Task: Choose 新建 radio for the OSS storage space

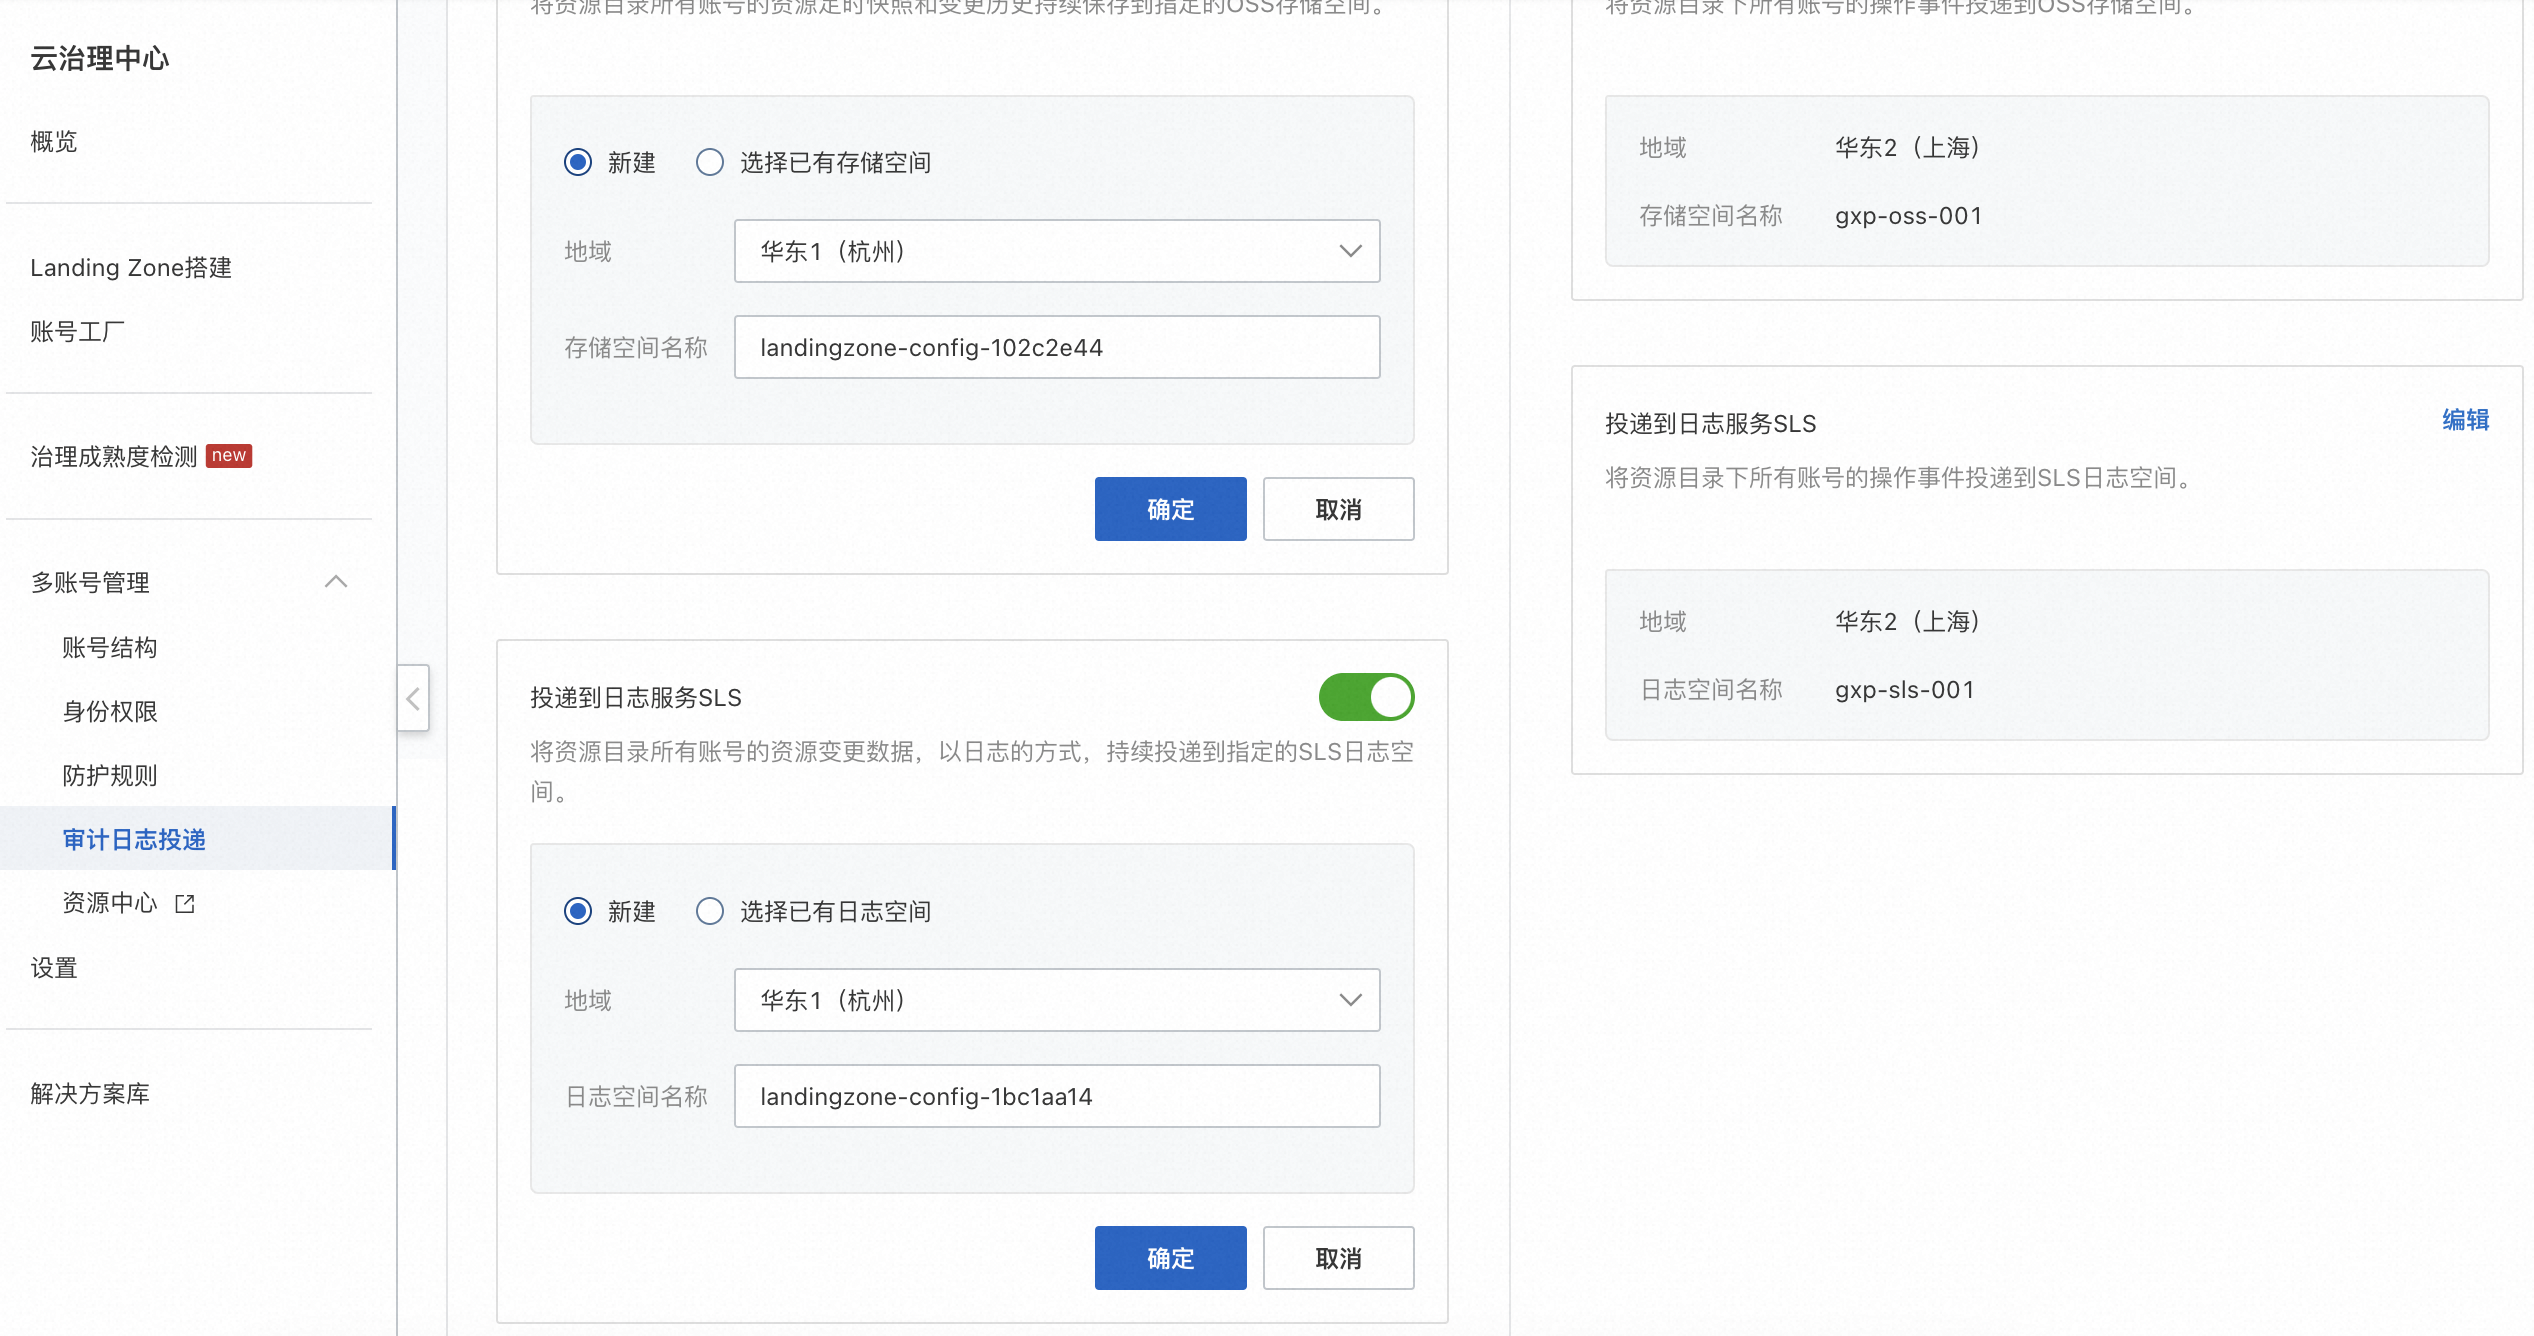Action: coord(578,162)
